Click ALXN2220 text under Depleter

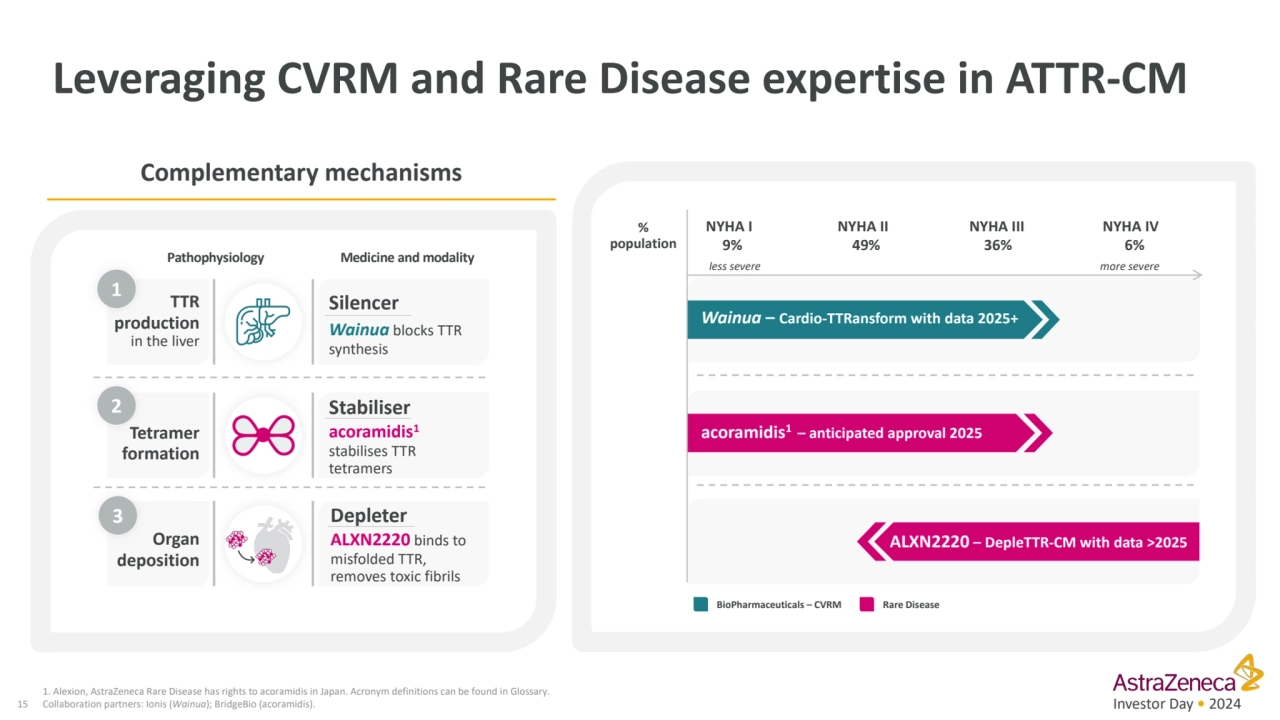pyautogui.click(x=369, y=540)
